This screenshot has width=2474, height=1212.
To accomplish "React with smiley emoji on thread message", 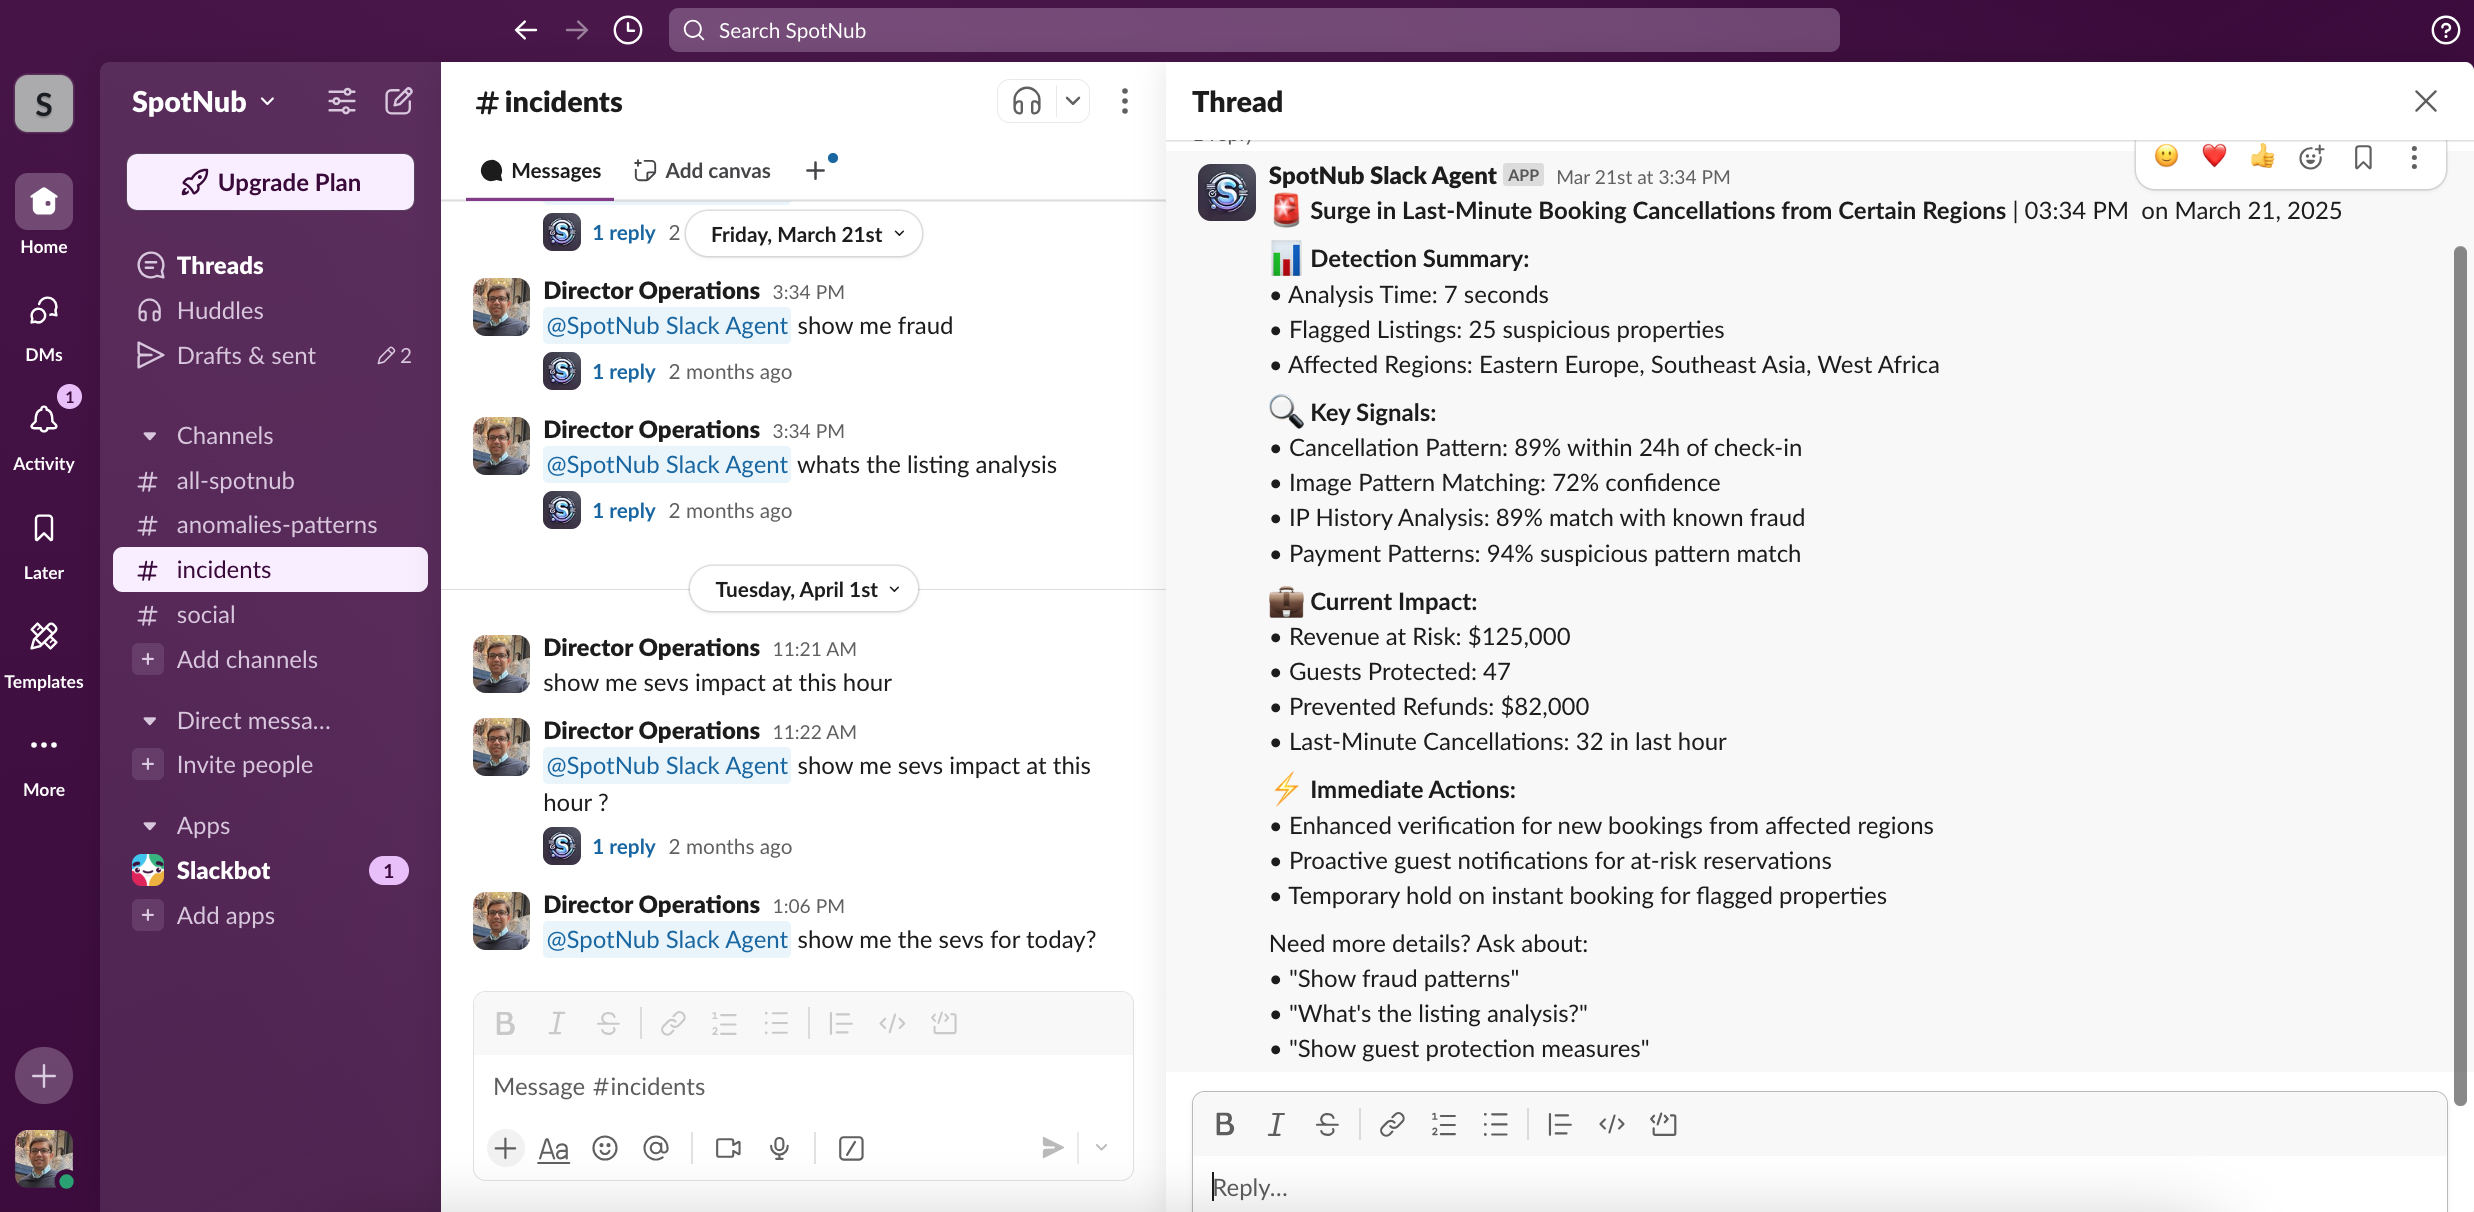I will (x=2166, y=156).
